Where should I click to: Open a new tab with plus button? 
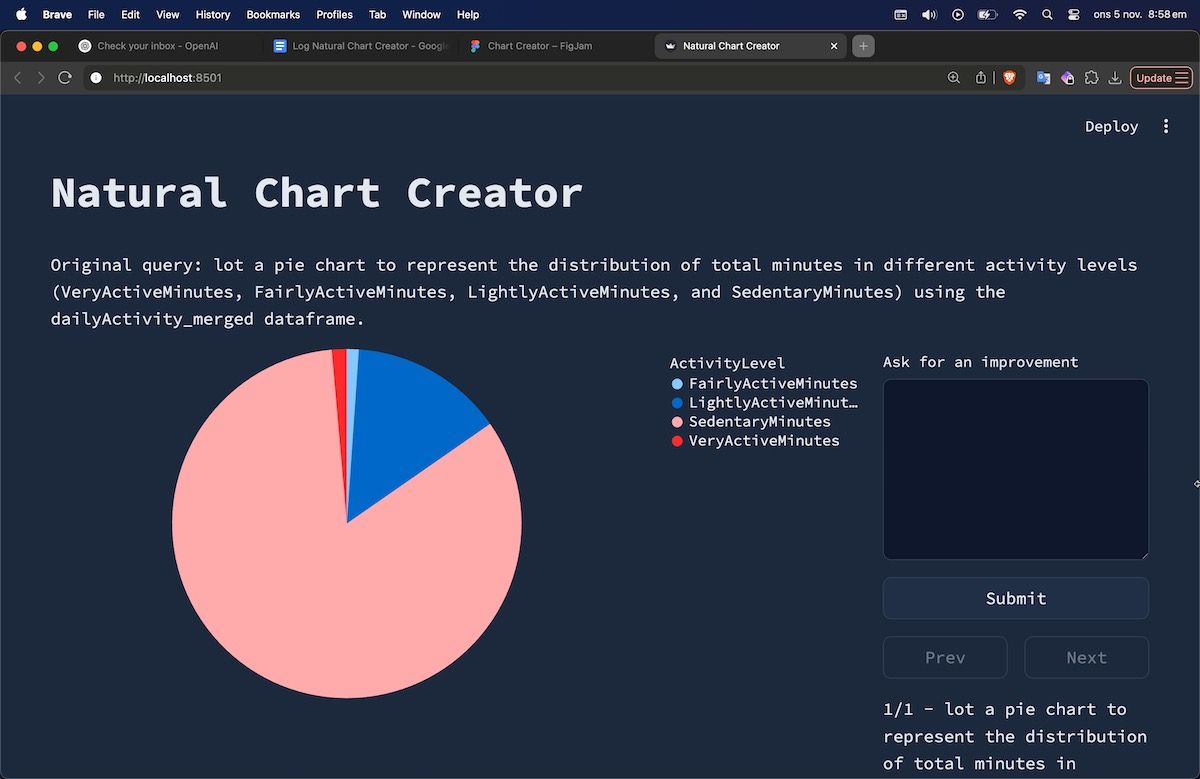pyautogui.click(x=864, y=46)
